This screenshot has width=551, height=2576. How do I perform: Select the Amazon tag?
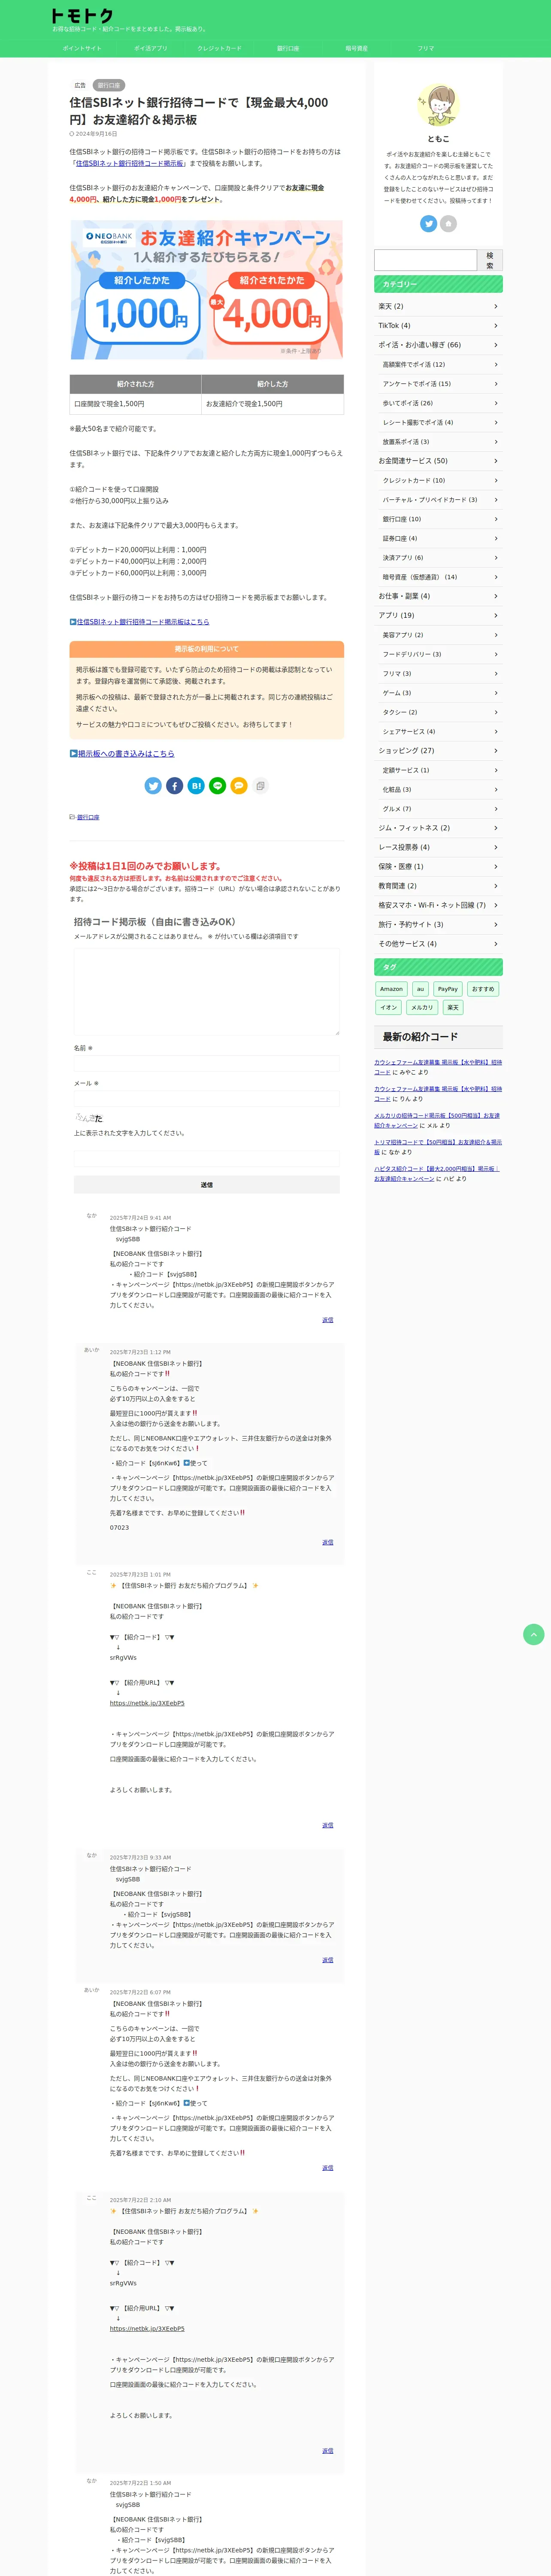[x=391, y=989]
